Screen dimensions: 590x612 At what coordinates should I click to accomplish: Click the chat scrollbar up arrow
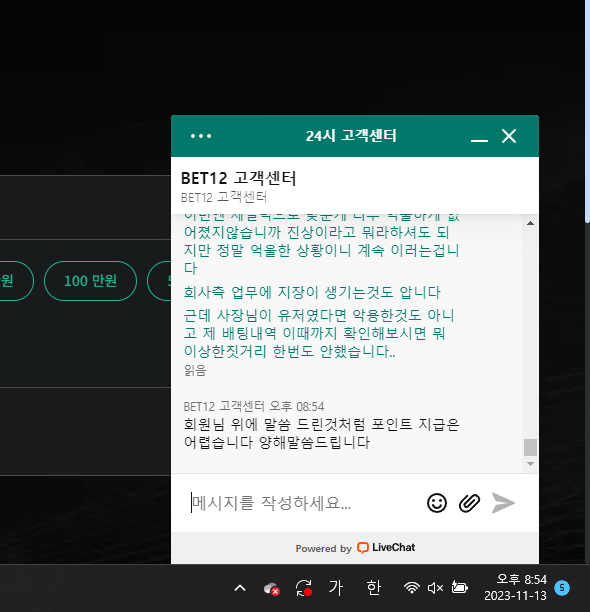pos(530,223)
